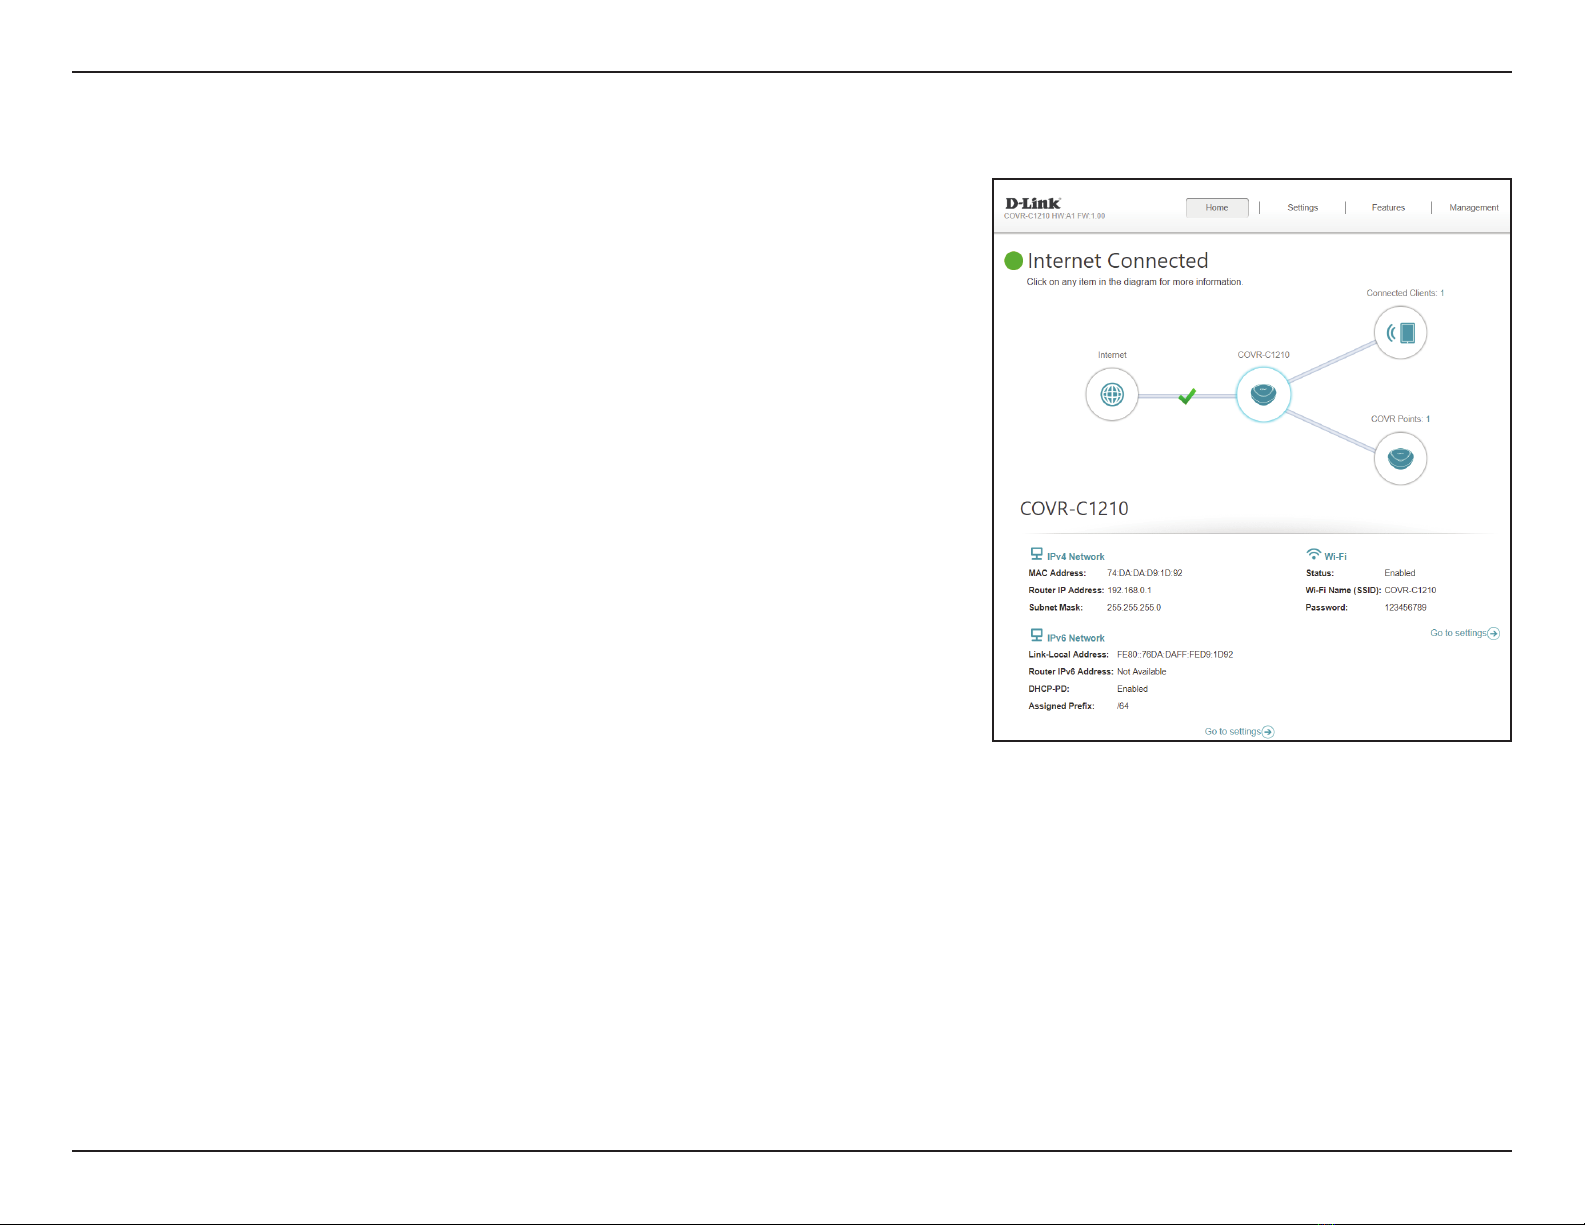Click the COVR-C1210 HW:A1 FW:1.00 version text
Image resolution: width=1585 pixels, height=1225 pixels.
1055,216
